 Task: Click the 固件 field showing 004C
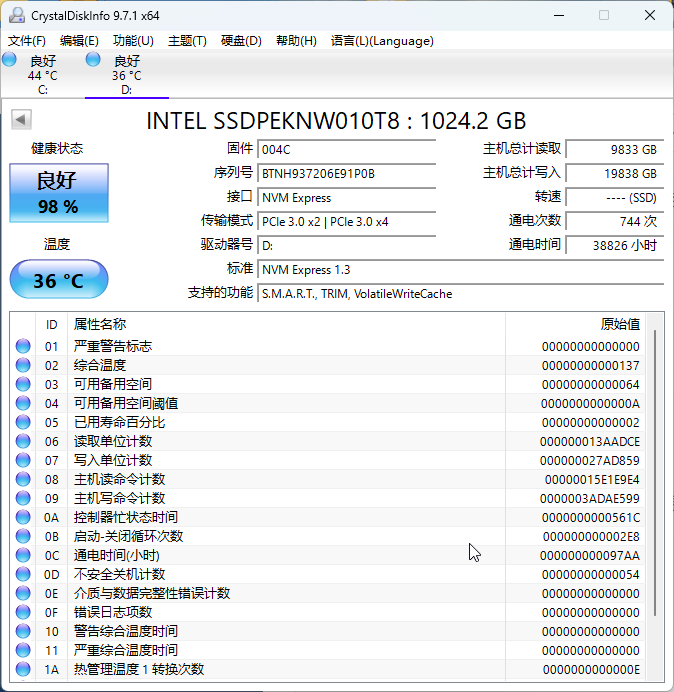[x=346, y=149]
